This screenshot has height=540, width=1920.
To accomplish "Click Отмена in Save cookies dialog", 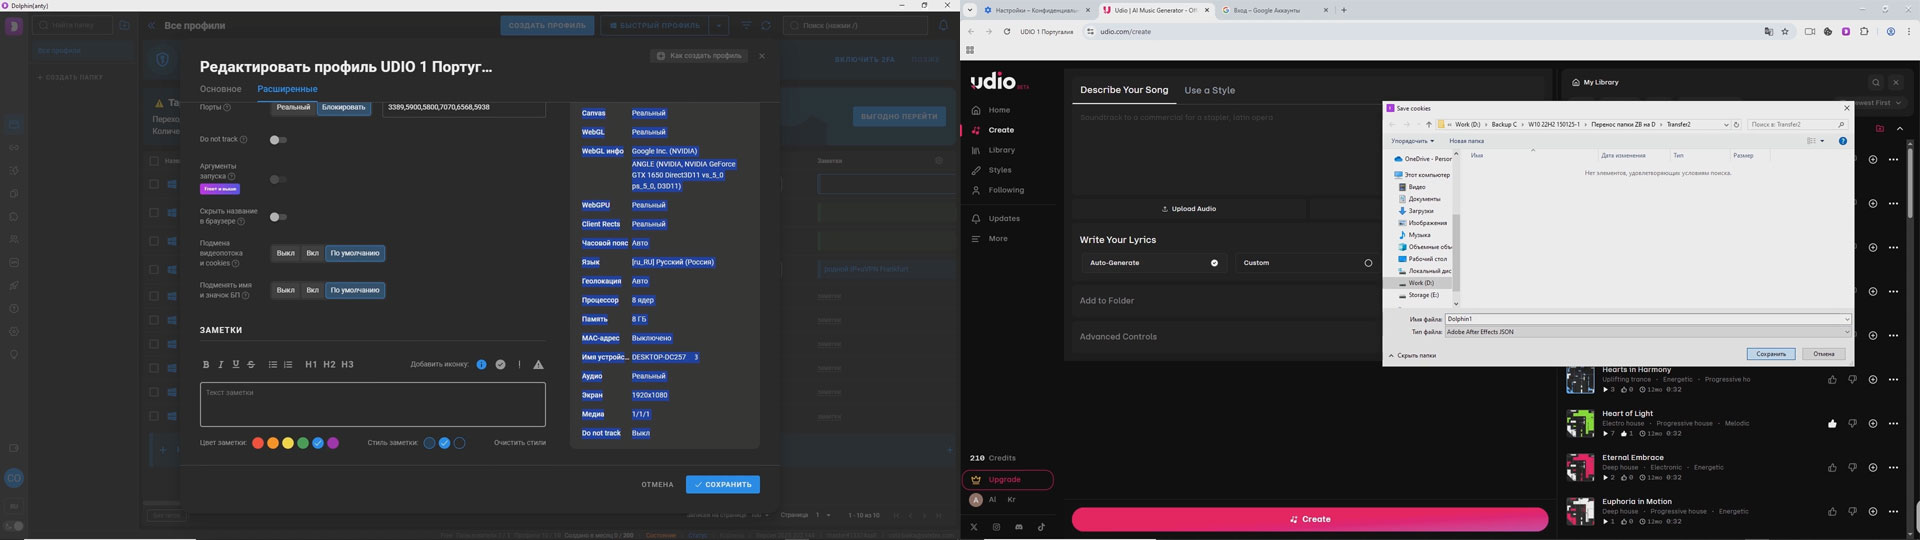I will (1824, 354).
